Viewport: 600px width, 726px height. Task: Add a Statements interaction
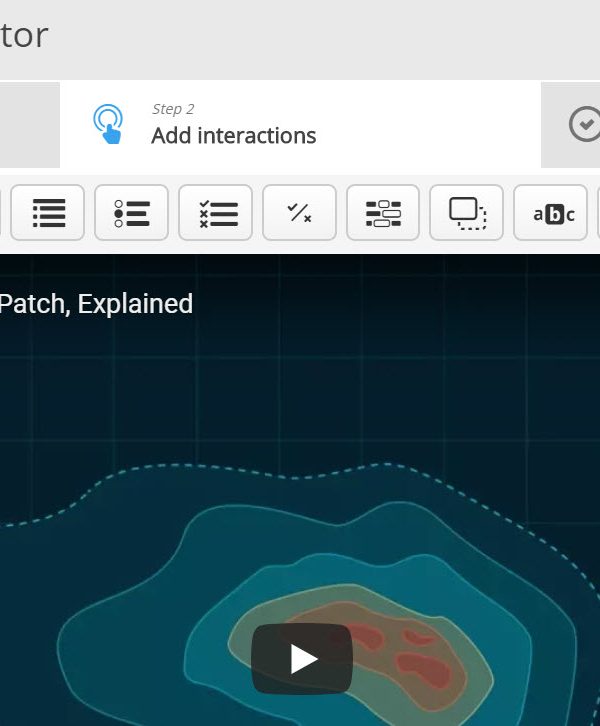pos(48,213)
